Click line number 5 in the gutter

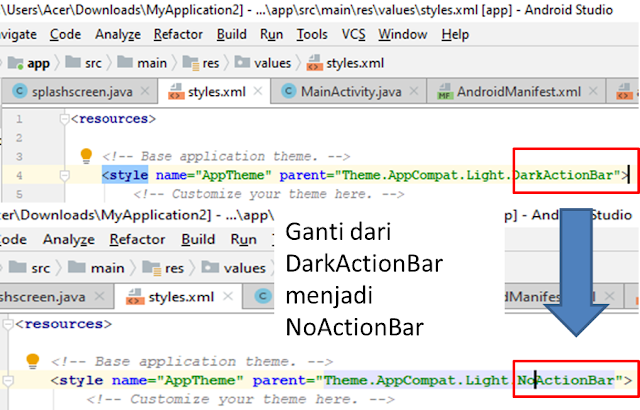[19, 194]
